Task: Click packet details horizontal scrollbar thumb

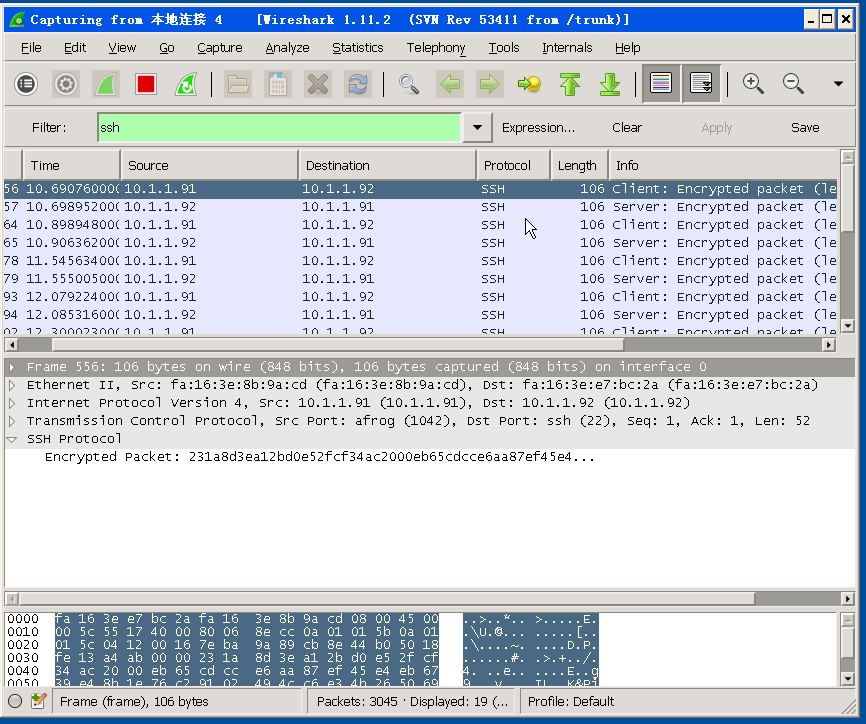Action: (387, 599)
